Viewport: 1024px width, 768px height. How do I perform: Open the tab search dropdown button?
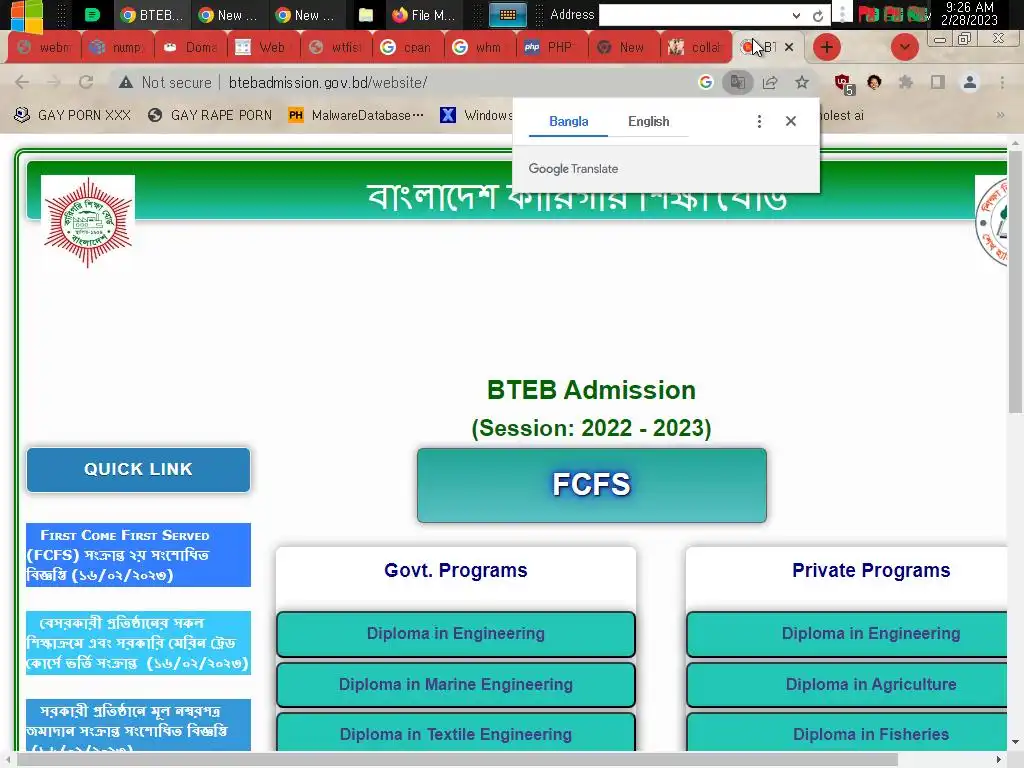904,47
